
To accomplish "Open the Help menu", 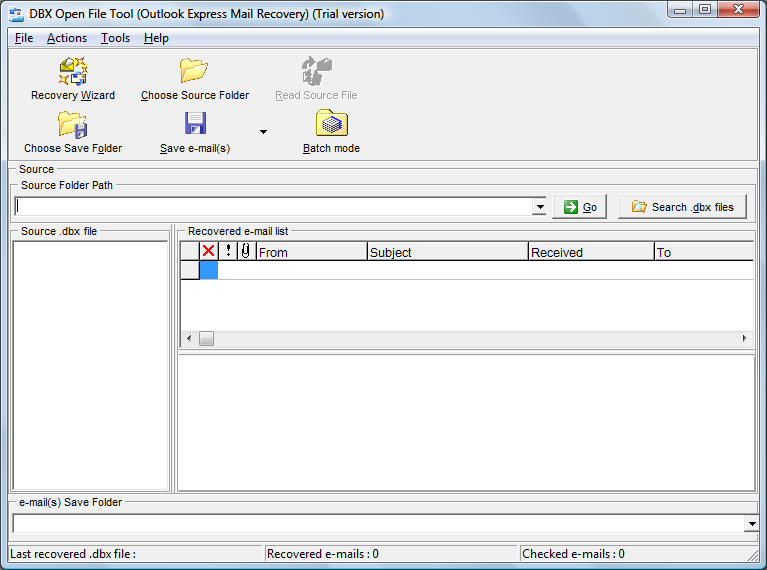I will tap(156, 38).
